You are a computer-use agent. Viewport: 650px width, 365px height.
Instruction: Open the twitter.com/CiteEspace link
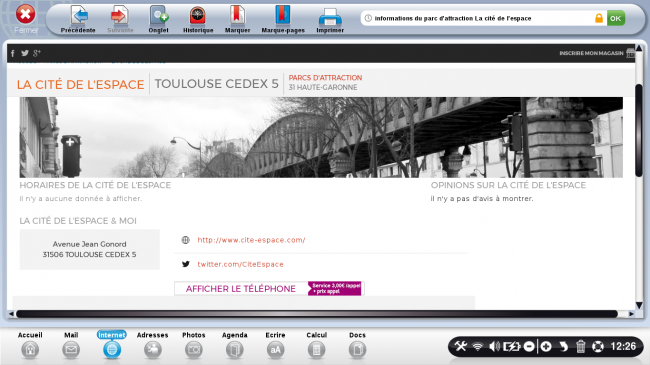pyautogui.click(x=240, y=264)
